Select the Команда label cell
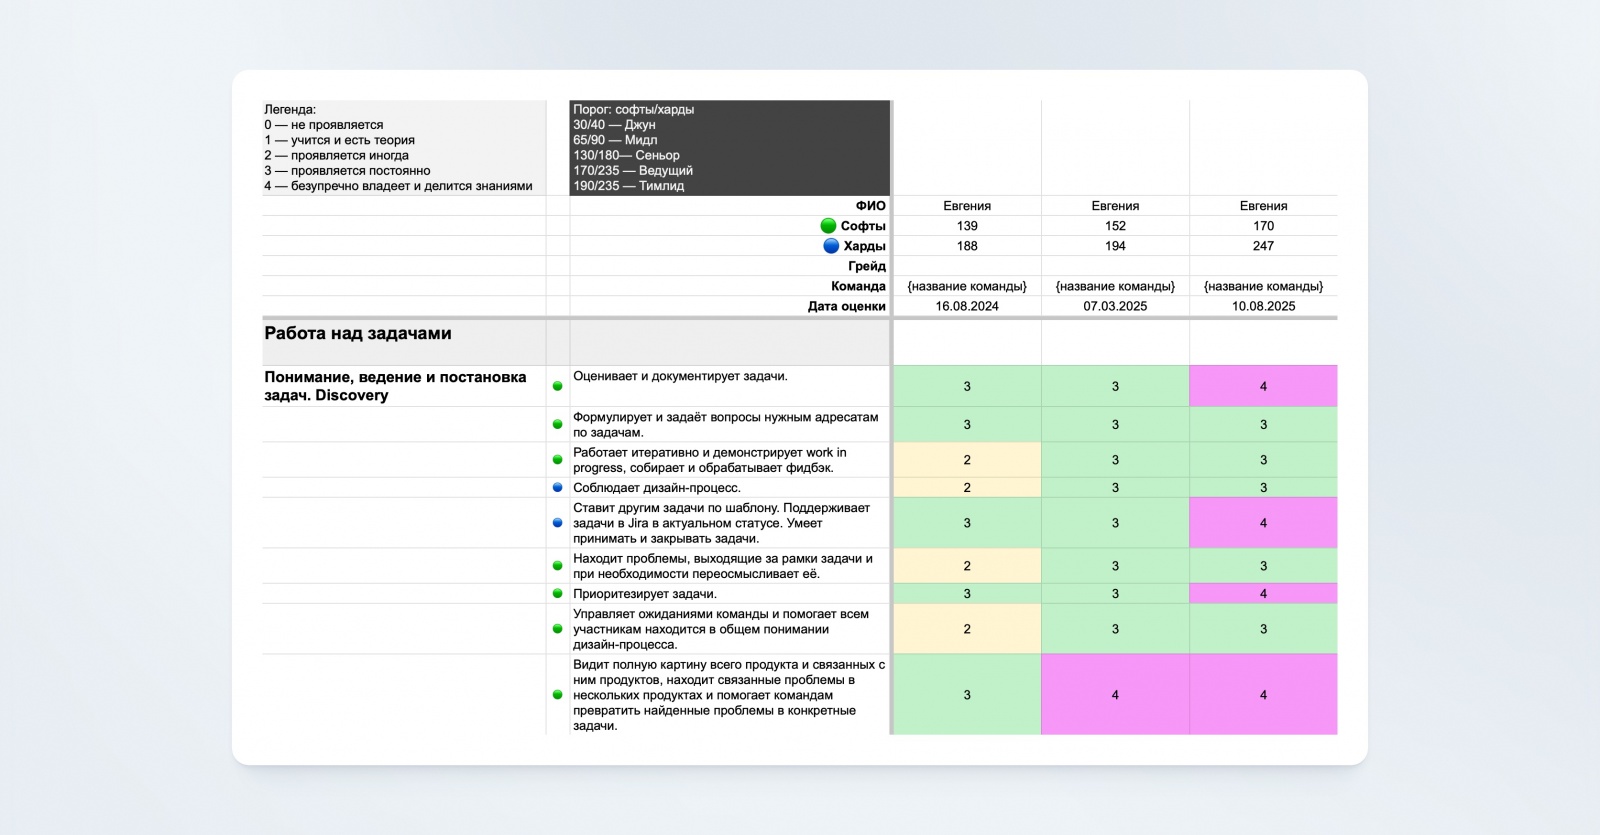 (x=730, y=286)
